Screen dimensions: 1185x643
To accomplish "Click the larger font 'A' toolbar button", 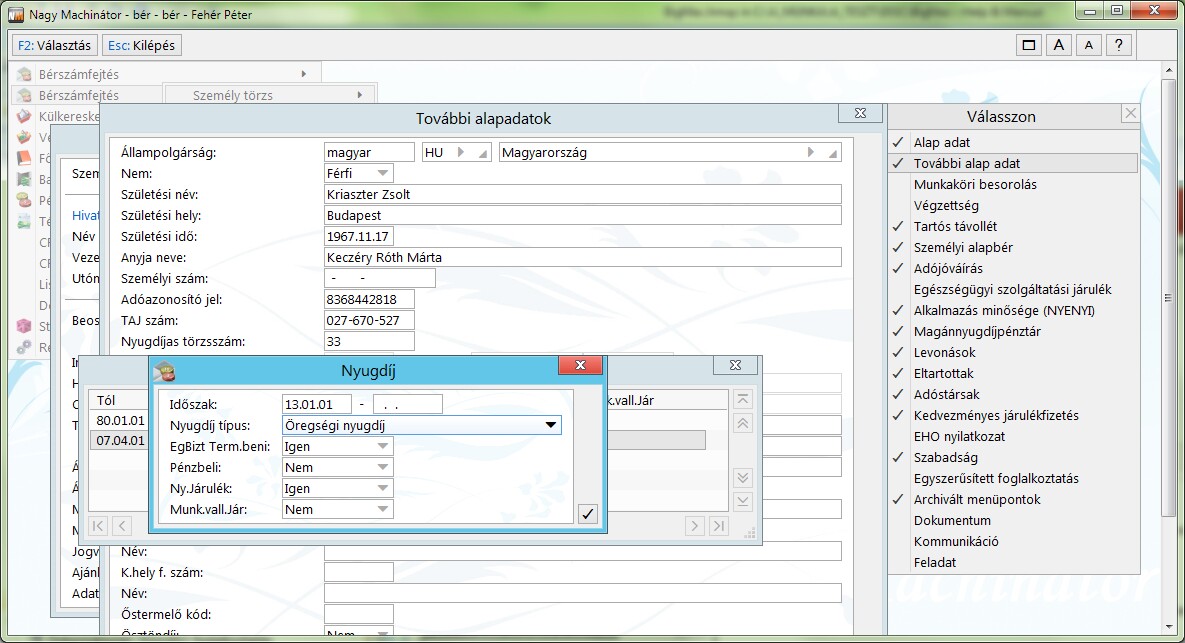I will (x=1058, y=45).
